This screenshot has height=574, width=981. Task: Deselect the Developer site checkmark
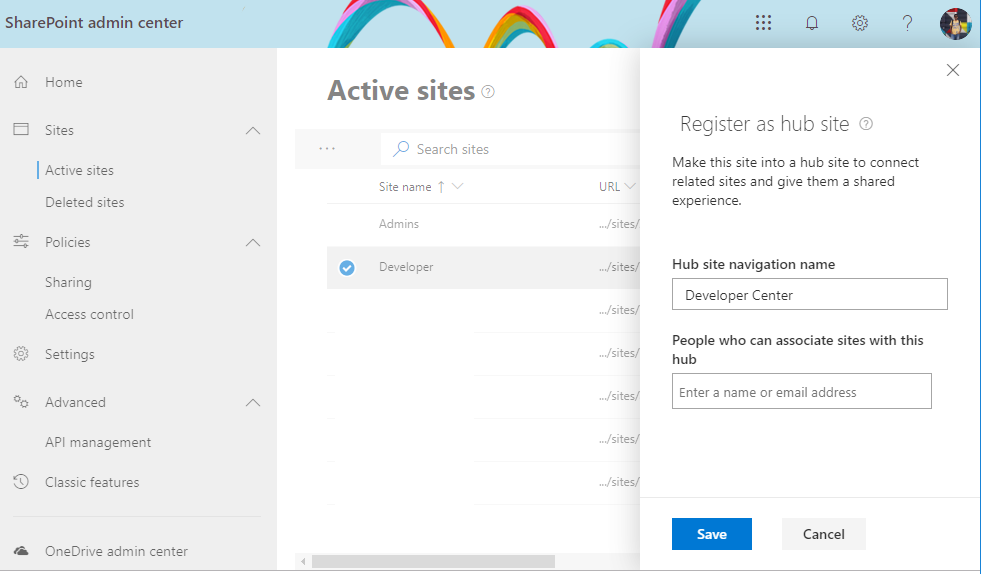click(347, 268)
